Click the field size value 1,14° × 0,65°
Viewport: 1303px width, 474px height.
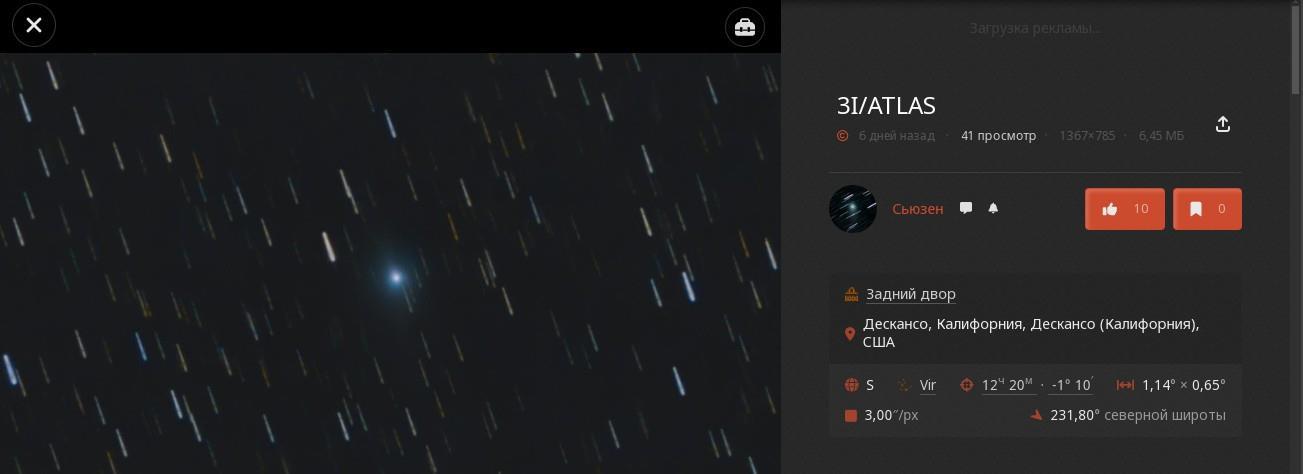point(1184,385)
